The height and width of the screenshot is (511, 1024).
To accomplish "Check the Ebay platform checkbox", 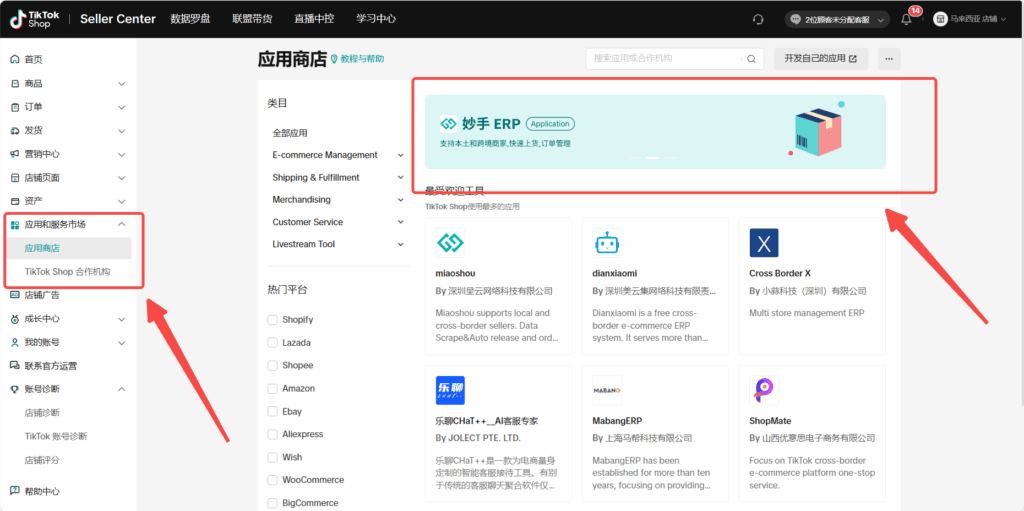I will point(272,412).
